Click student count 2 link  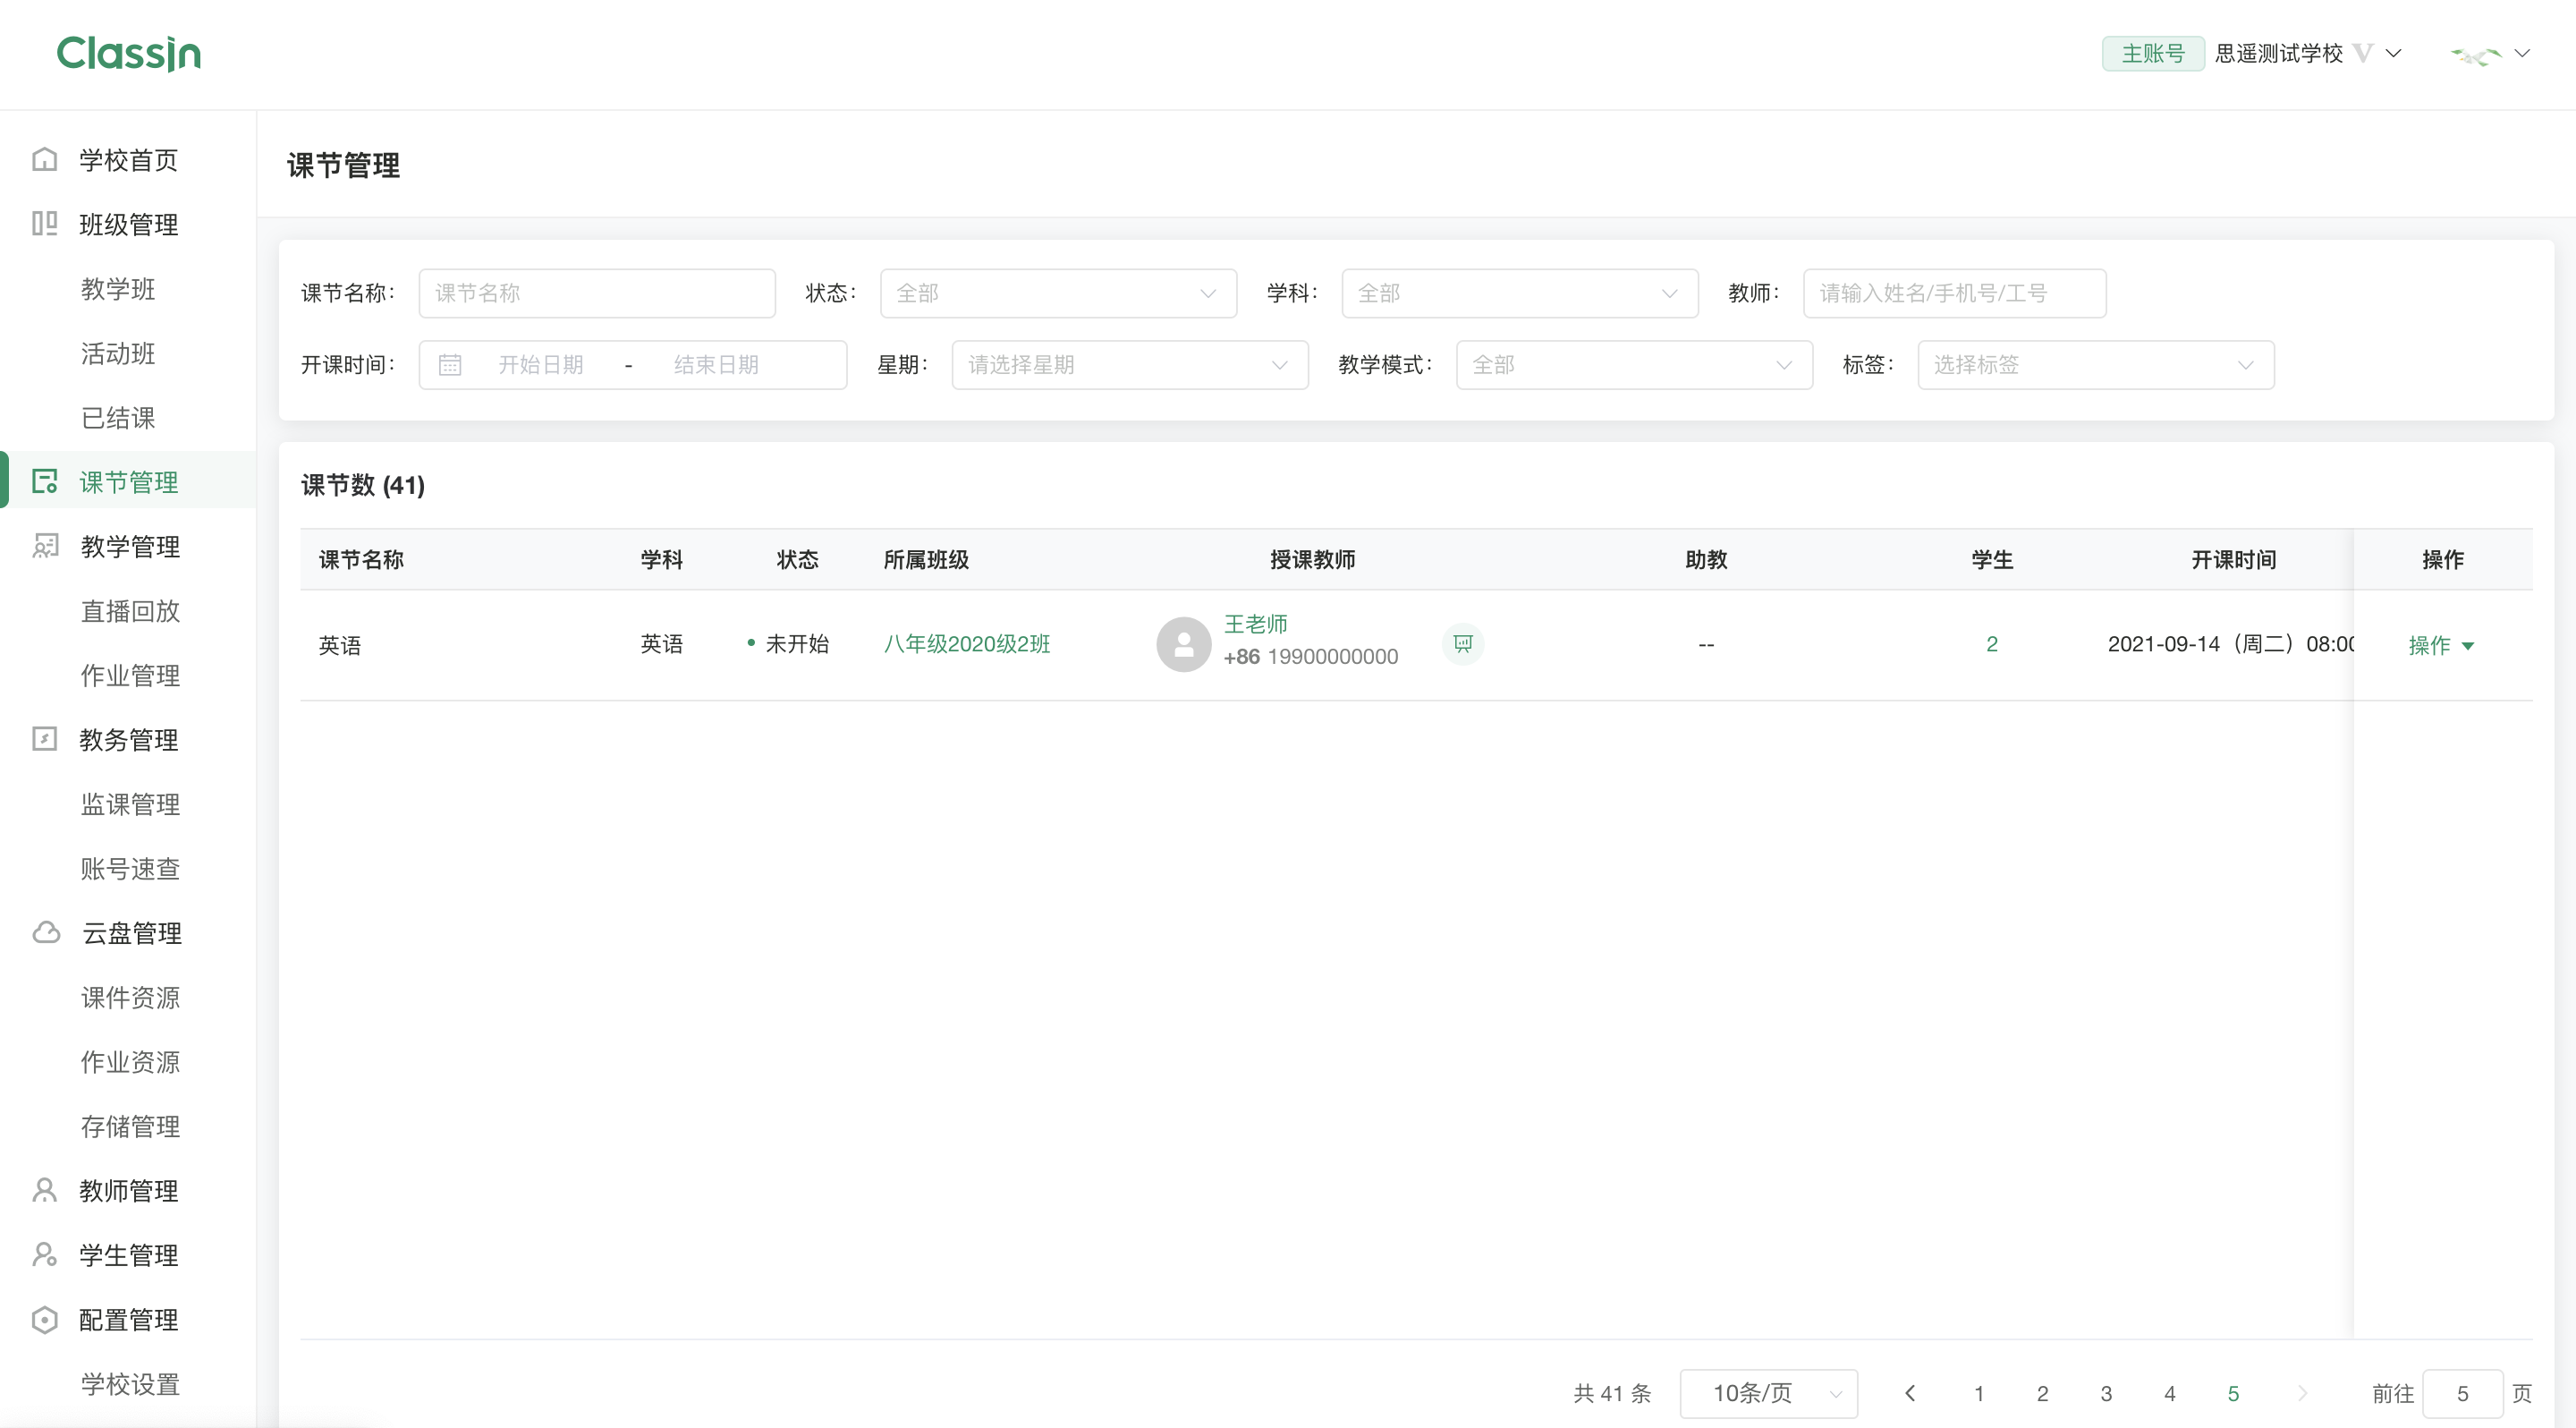pyautogui.click(x=1991, y=644)
